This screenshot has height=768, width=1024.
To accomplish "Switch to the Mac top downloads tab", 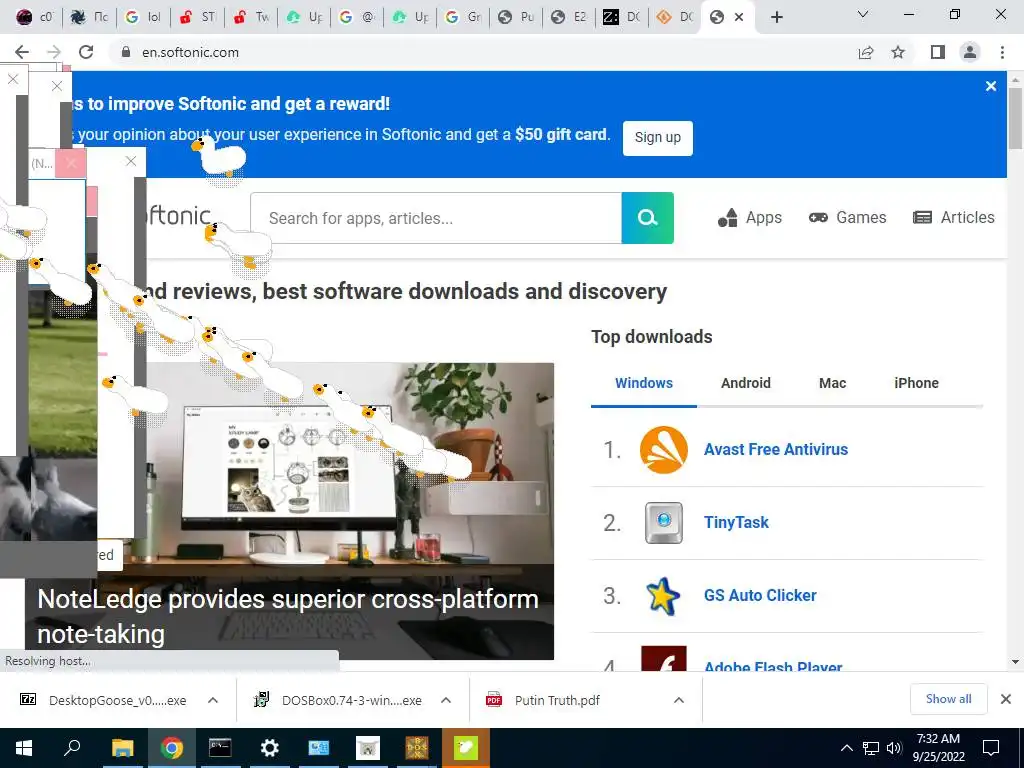I will tap(832, 383).
